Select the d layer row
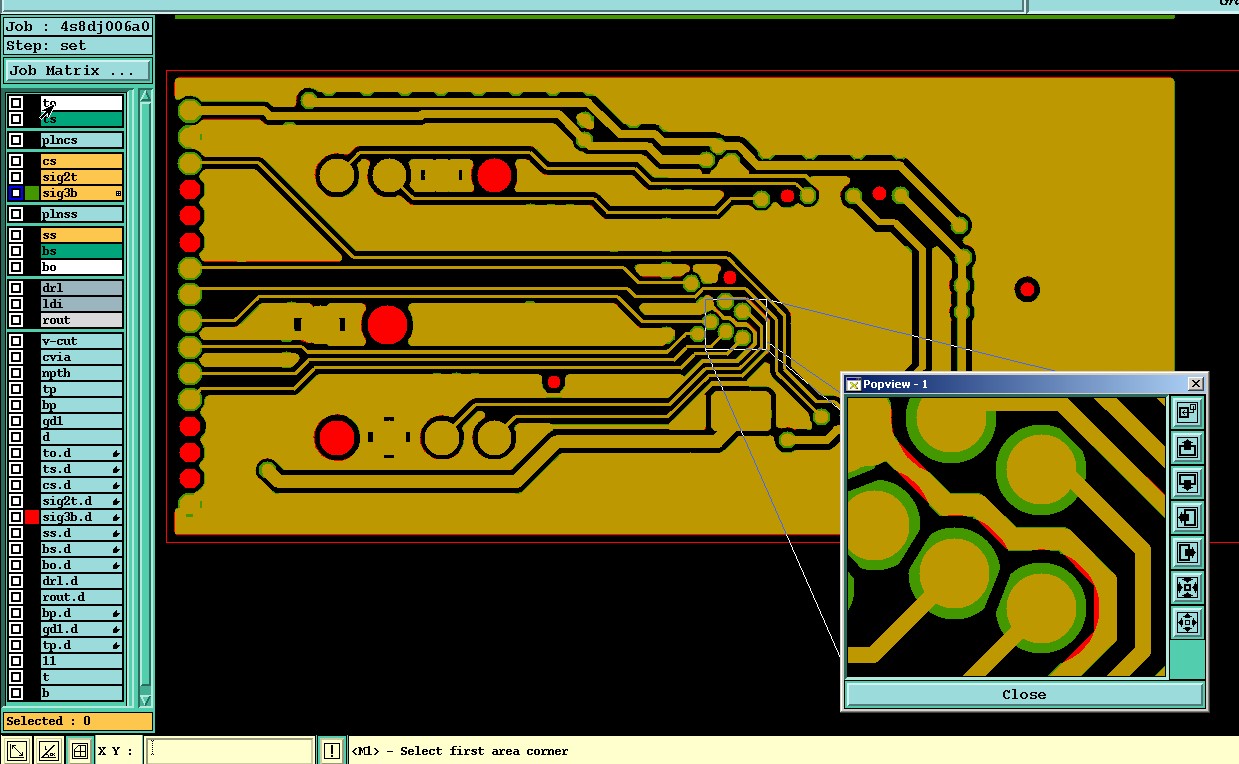 tap(82, 437)
